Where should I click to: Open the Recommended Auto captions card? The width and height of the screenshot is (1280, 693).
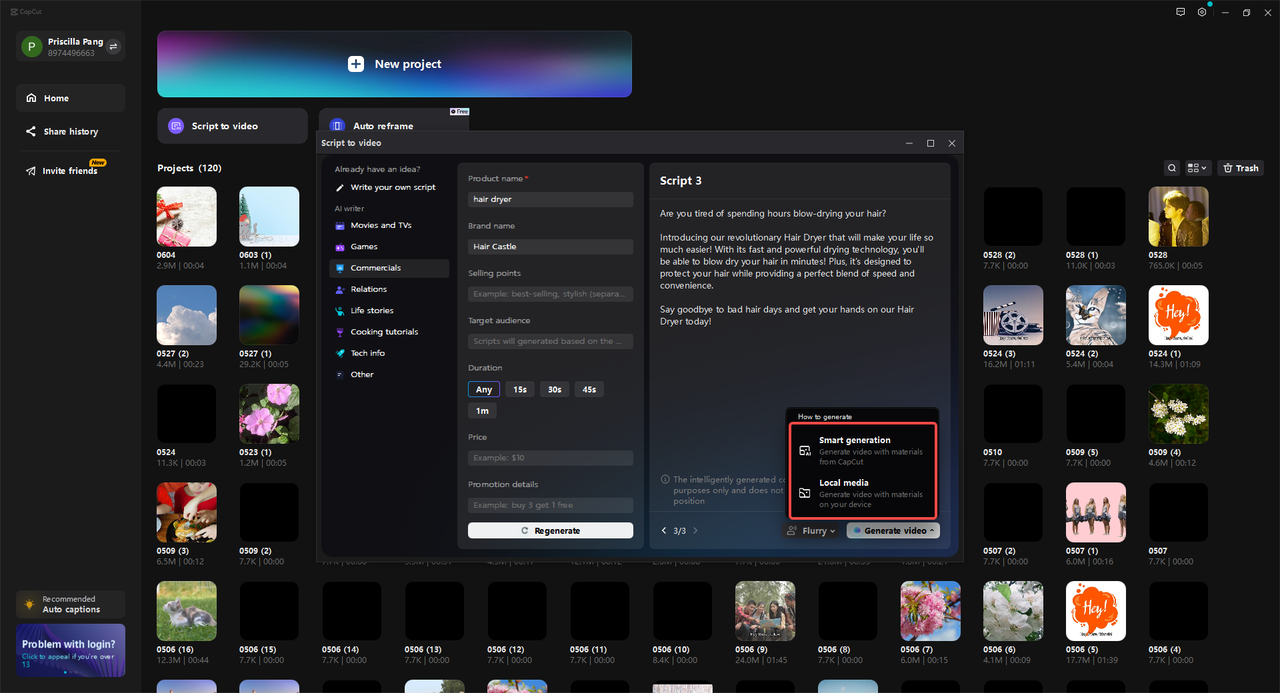[x=70, y=604]
